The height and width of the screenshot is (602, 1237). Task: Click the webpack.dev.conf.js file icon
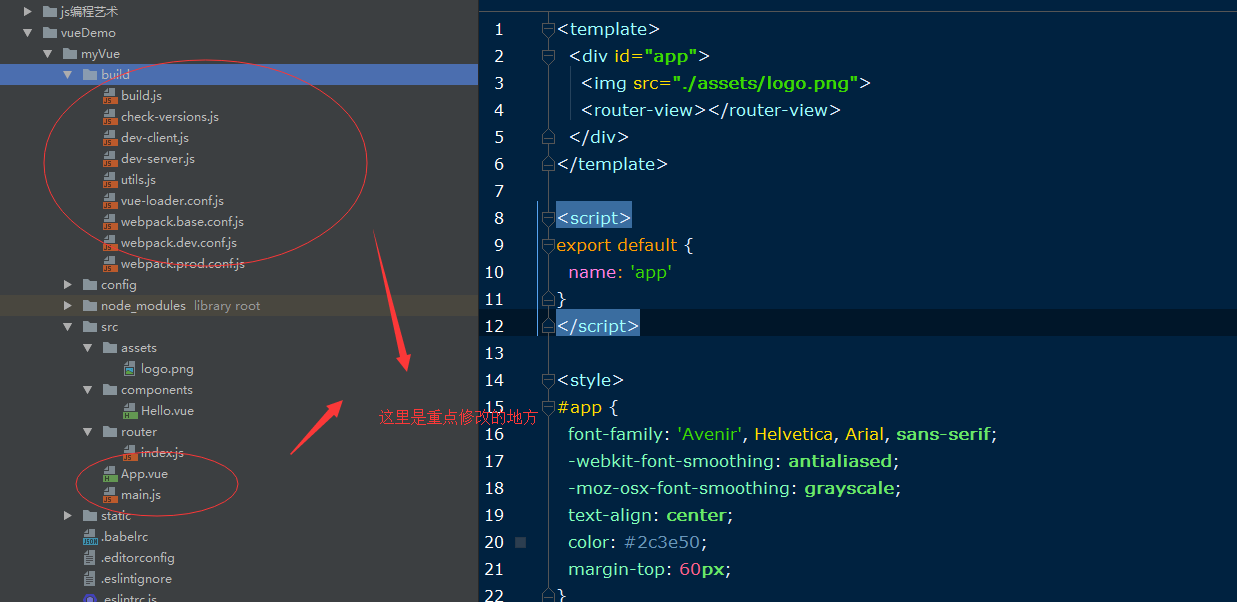[x=110, y=243]
